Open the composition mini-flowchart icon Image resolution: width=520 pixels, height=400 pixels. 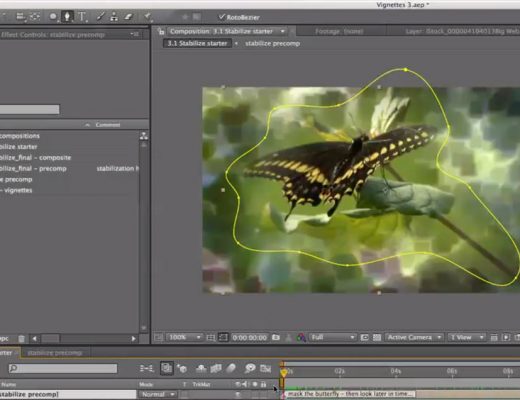tap(146, 368)
